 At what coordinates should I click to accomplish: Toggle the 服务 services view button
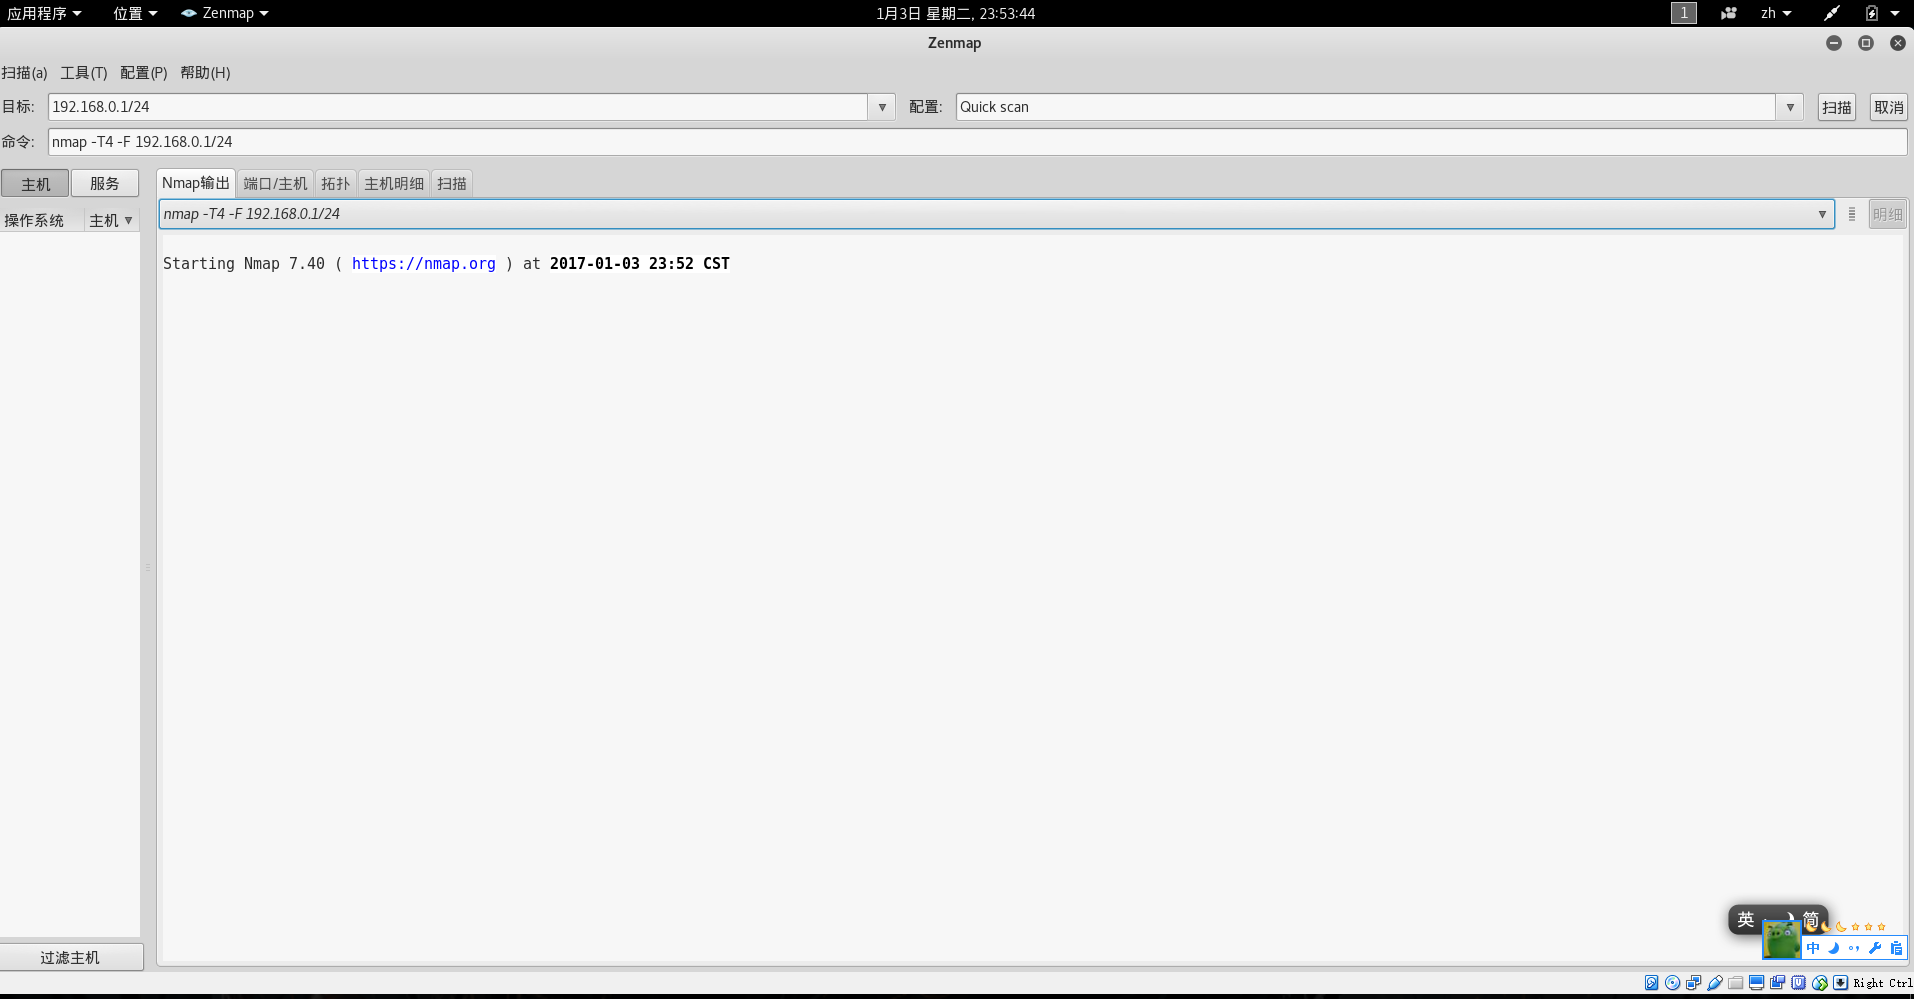click(x=104, y=184)
